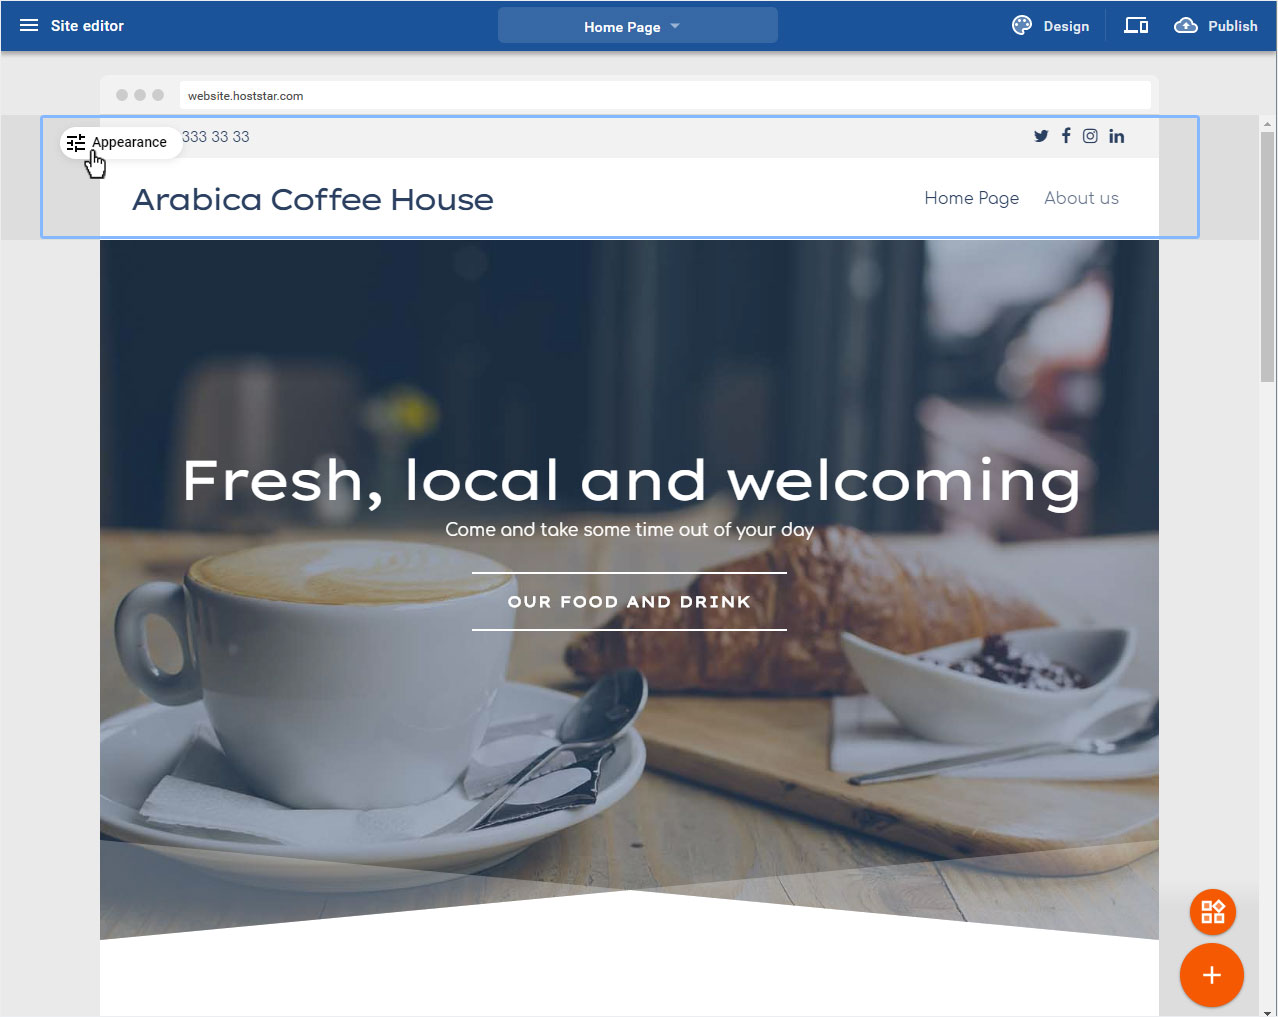Select Home Page in the site navigation

(x=971, y=198)
